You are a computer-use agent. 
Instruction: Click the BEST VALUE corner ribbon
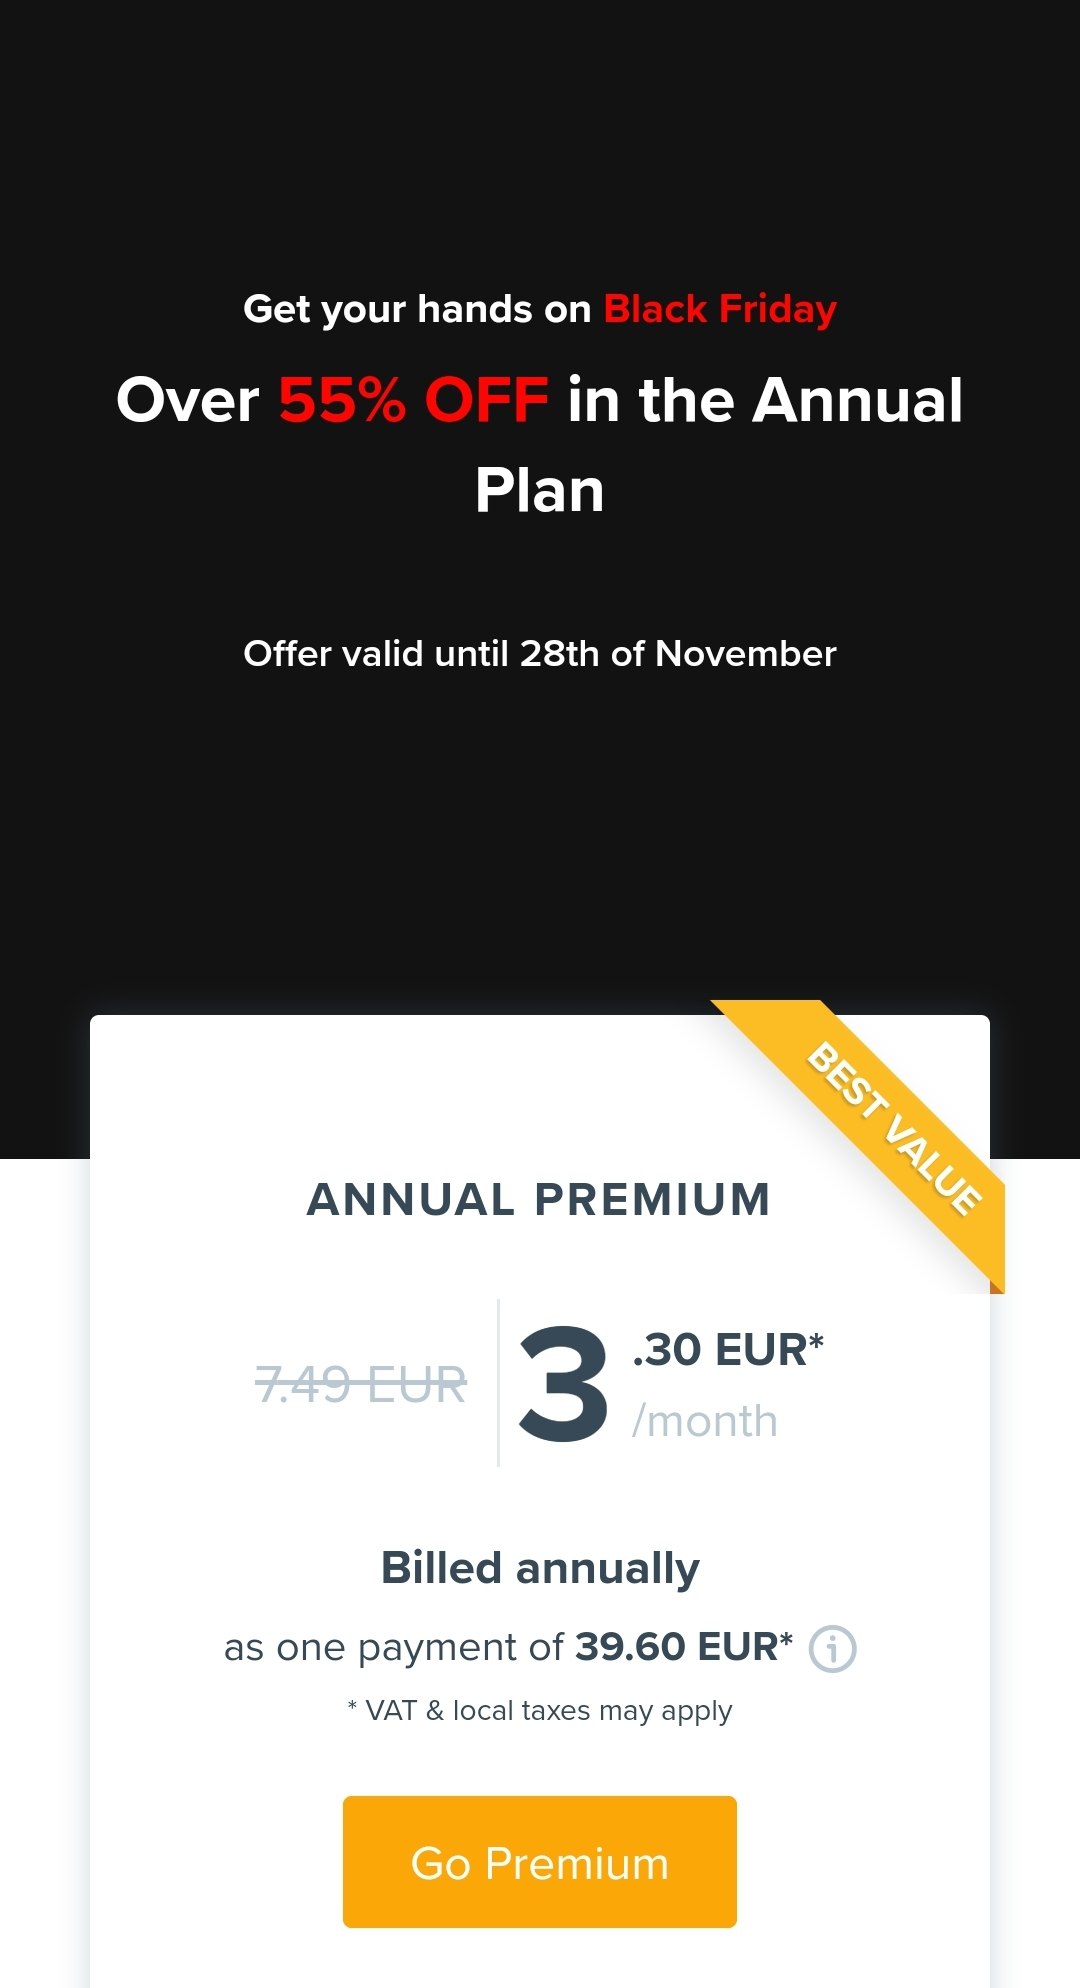click(893, 1126)
